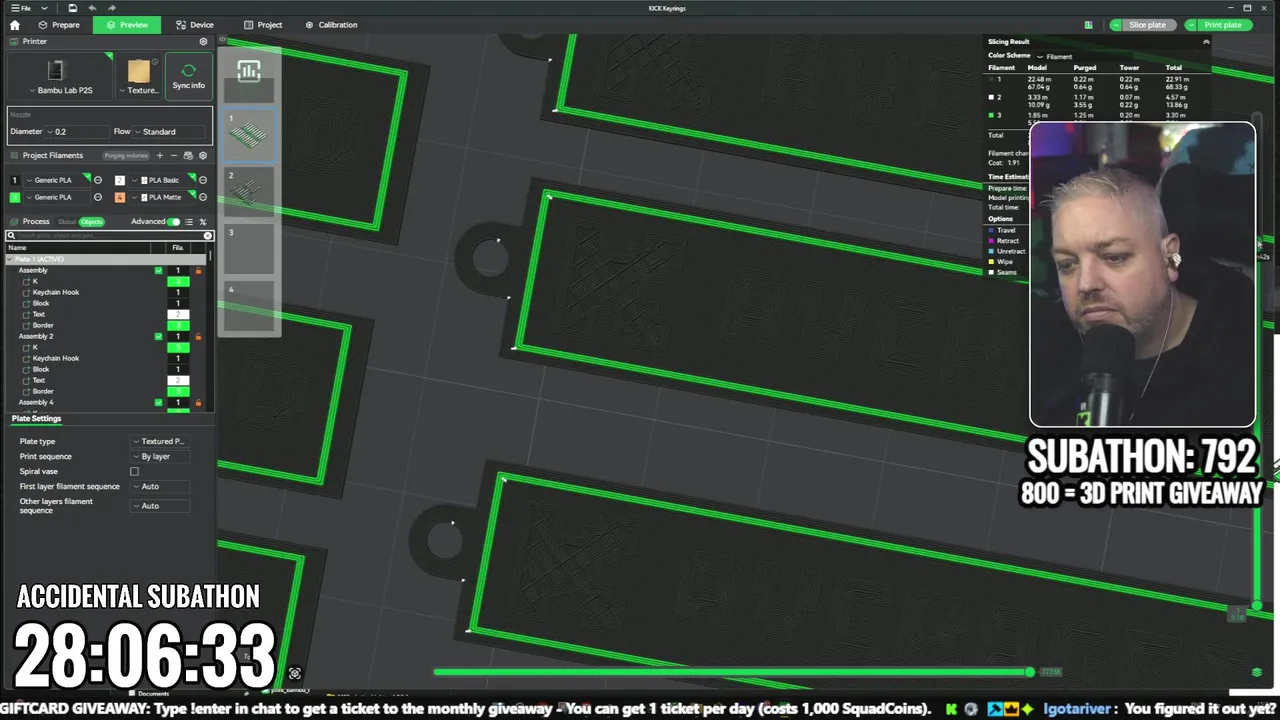Clear the search field with X icon

click(x=208, y=236)
